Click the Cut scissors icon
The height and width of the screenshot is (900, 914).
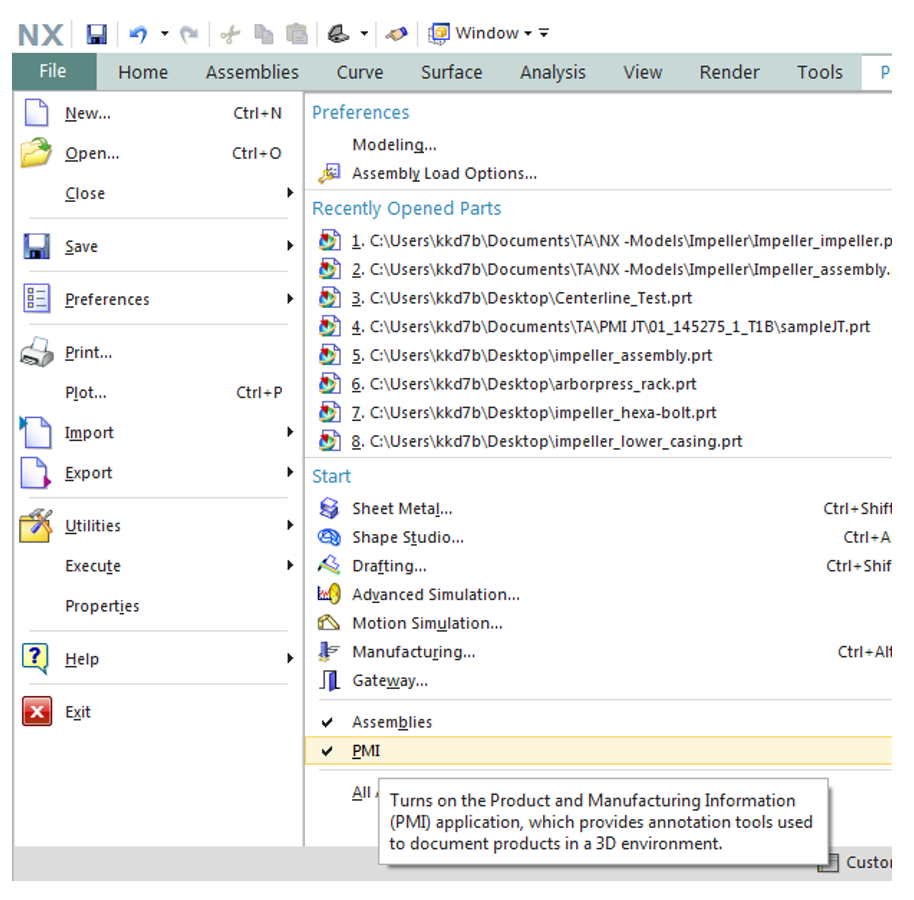point(230,34)
